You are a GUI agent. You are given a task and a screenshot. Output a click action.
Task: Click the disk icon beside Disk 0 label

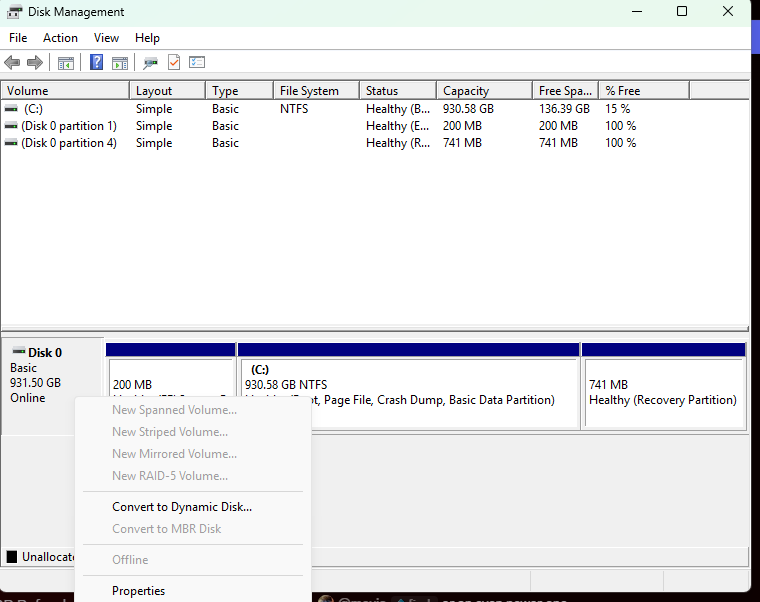point(19,351)
